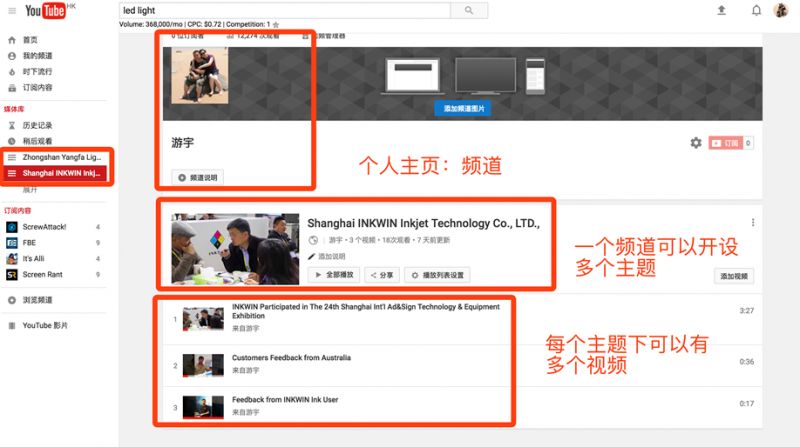Viewport: 800px width, 447px height.
Task: Select Shanghai INKWIN Inkj... playlist in sidebar
Action: (x=55, y=173)
